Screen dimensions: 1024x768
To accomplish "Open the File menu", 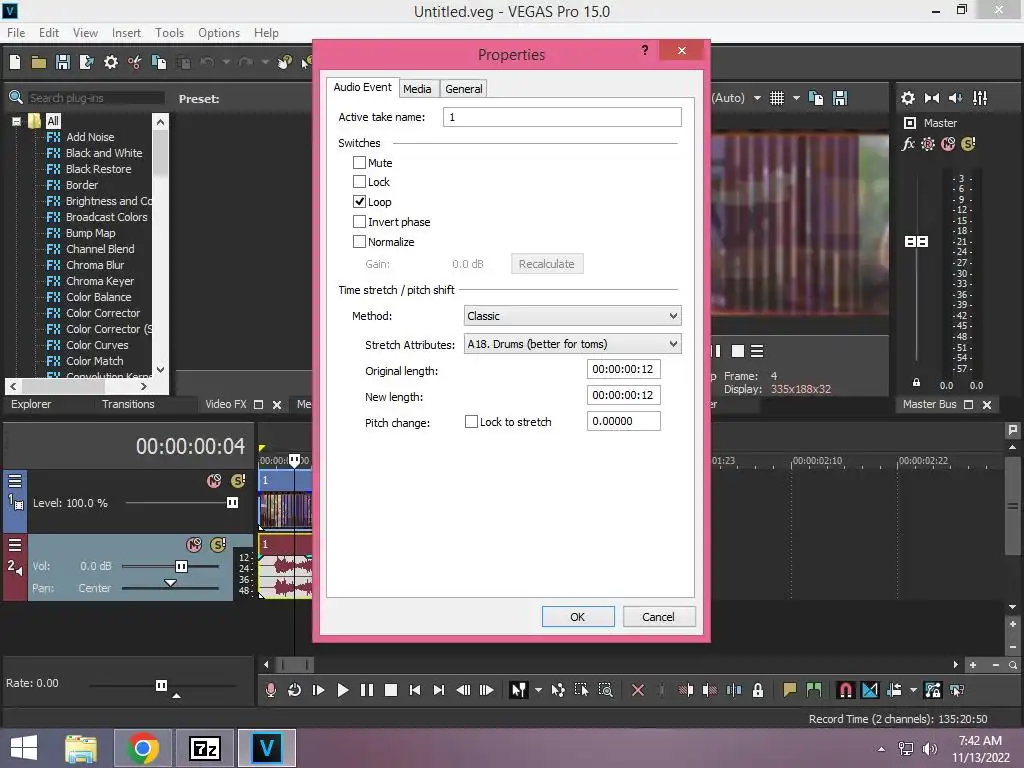I will 16,33.
